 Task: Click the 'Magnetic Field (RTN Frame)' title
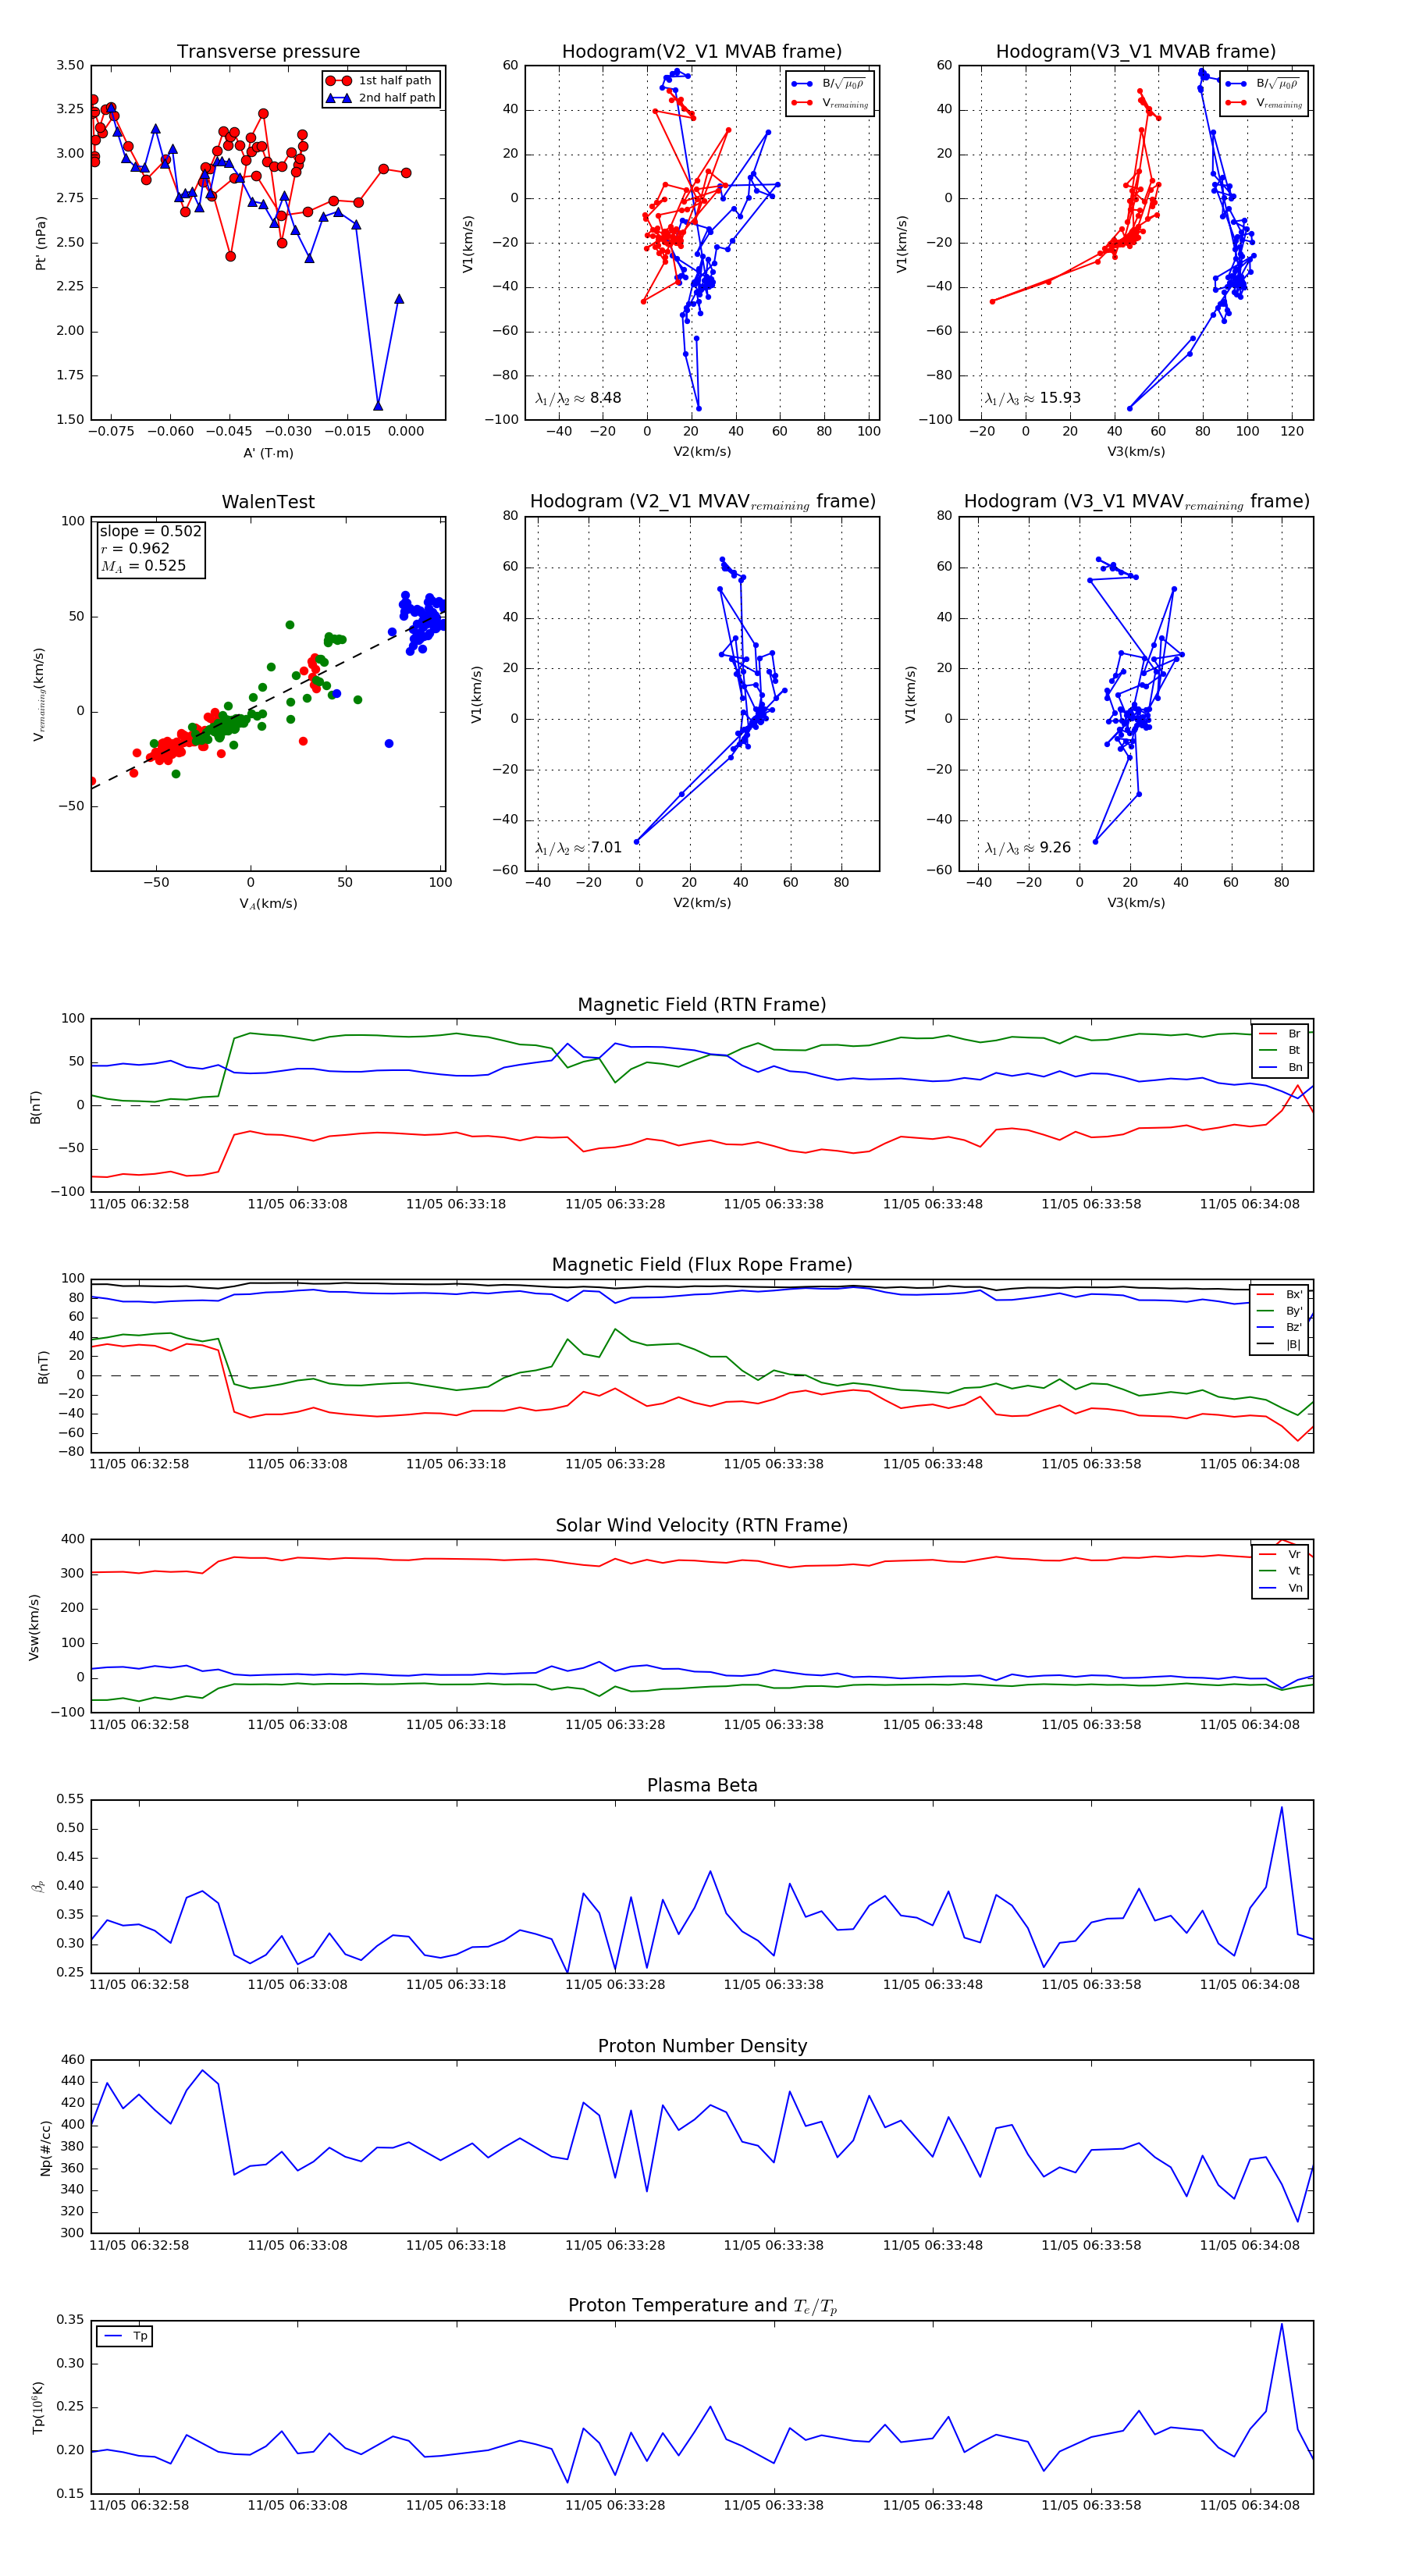point(702,1005)
